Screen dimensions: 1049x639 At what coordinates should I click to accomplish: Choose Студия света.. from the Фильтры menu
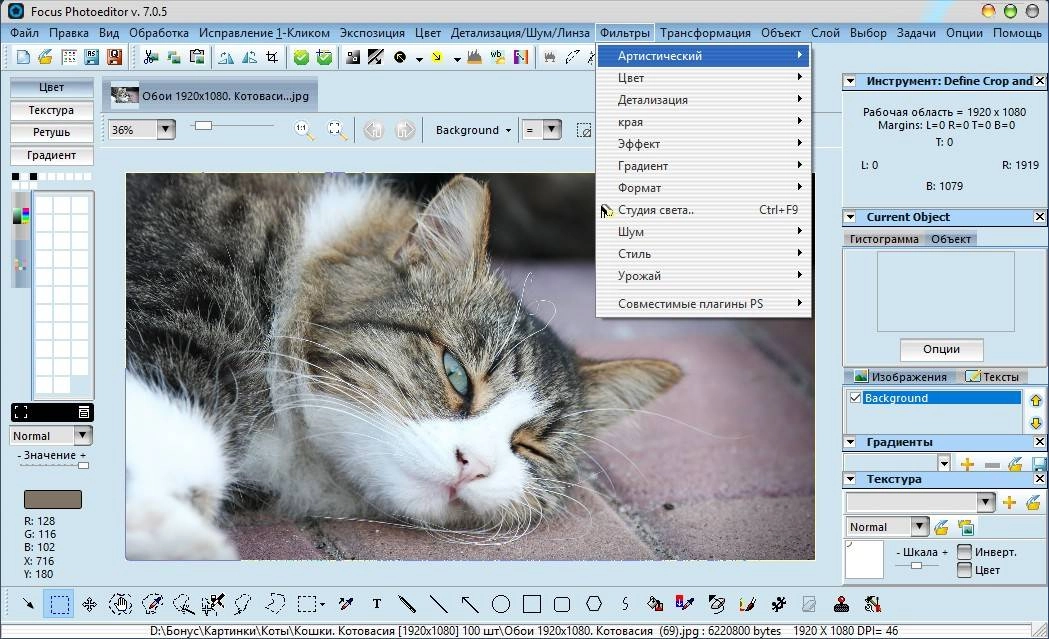[x=703, y=209]
